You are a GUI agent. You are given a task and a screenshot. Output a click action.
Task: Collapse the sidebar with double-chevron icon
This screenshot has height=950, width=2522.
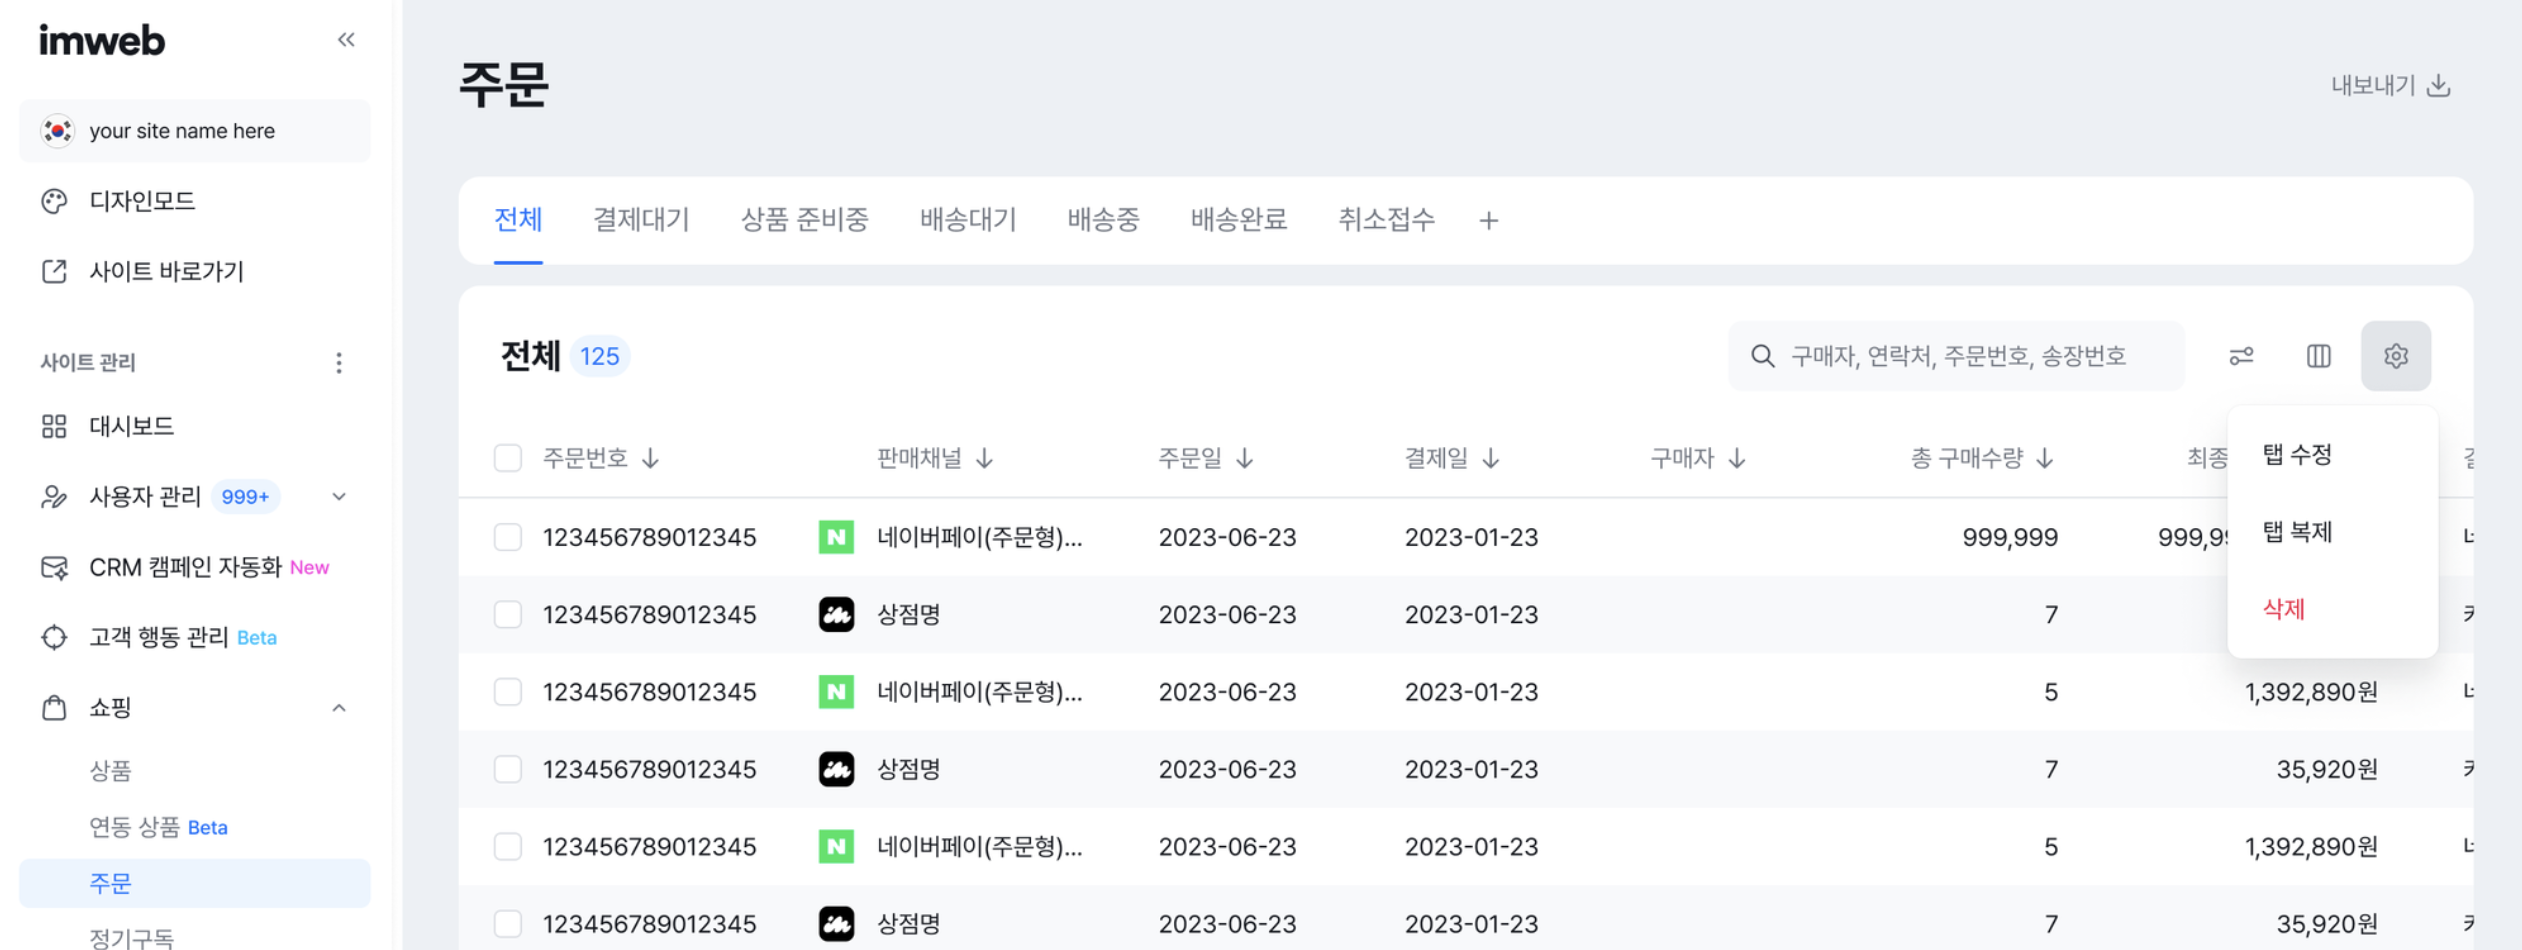pyautogui.click(x=346, y=40)
